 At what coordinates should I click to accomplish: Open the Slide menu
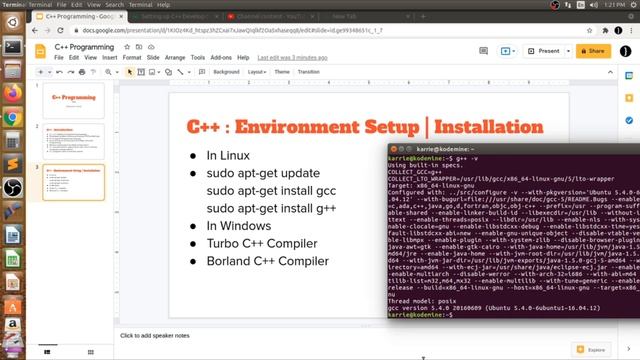click(x=153, y=58)
